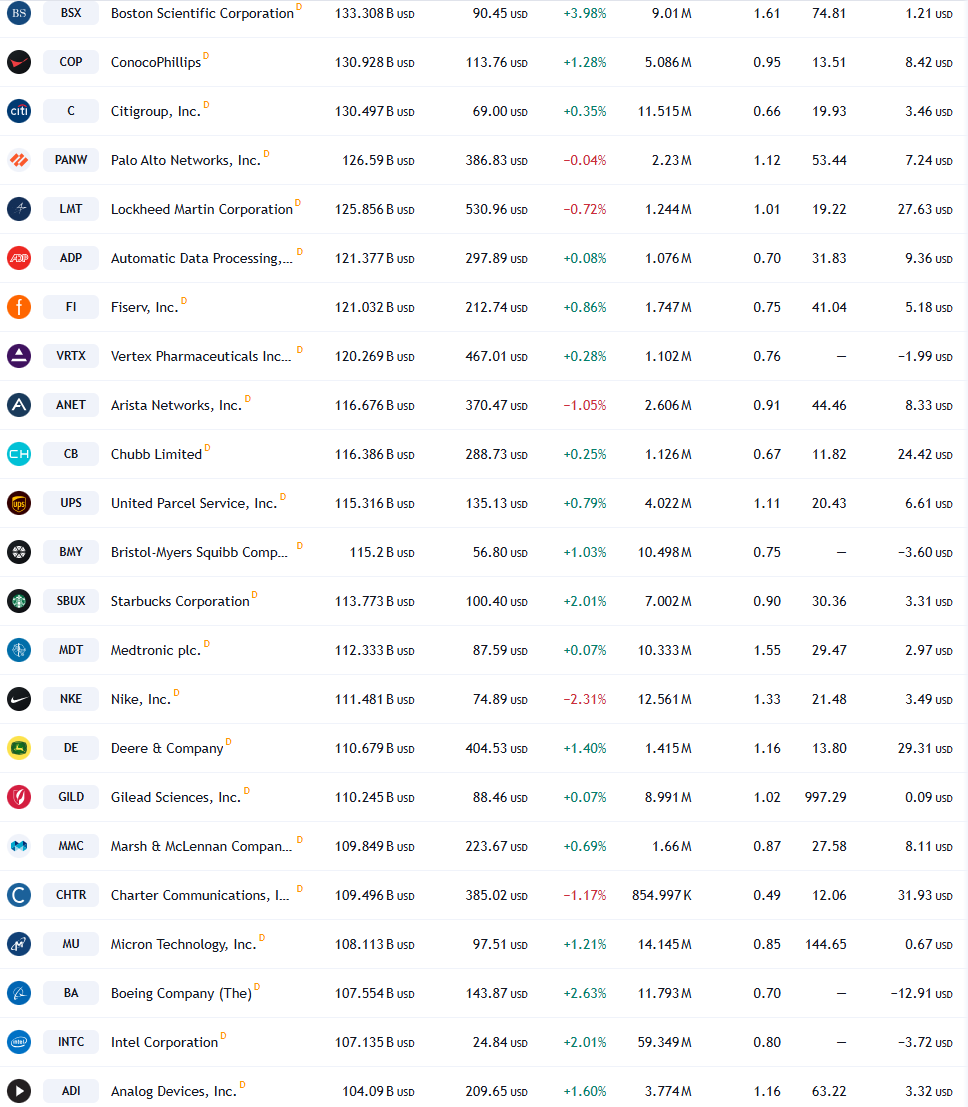968x1107 pixels.
Task: Click Starbucks price 100.40 USD
Action: [x=496, y=602]
